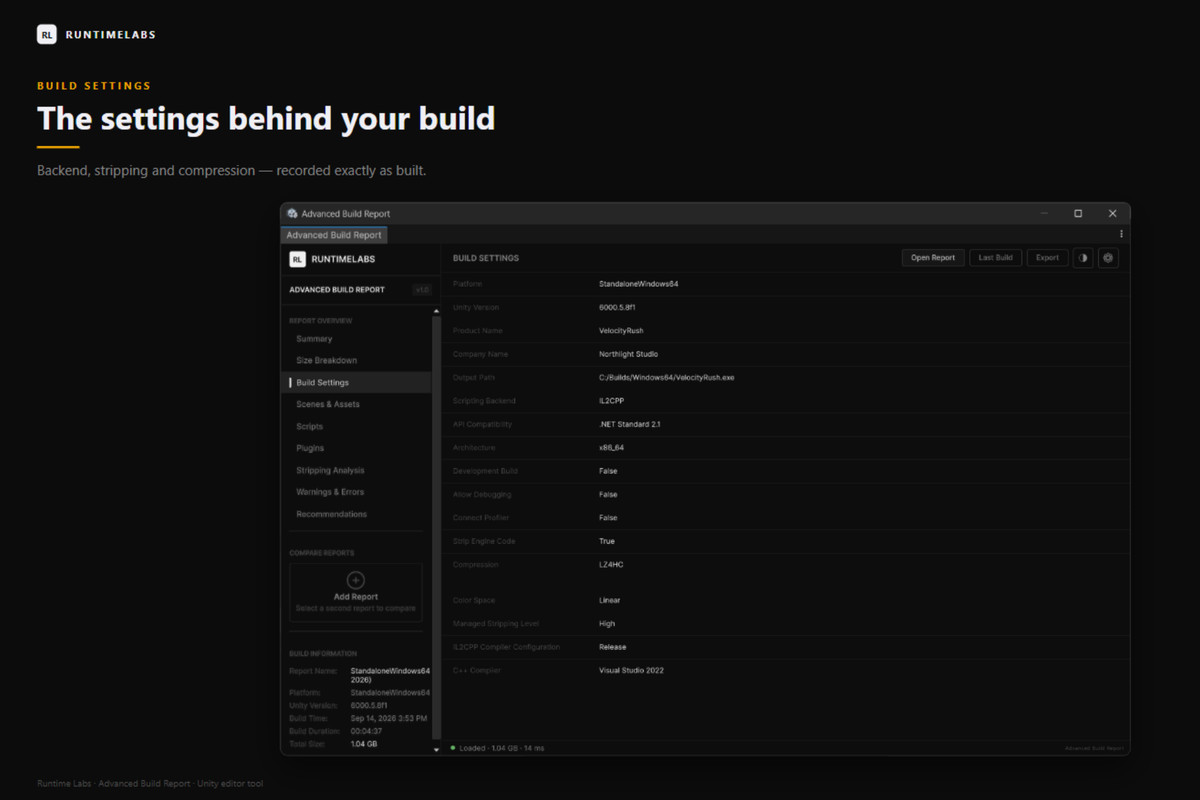Add Report to compare
1200x800 pixels.
click(356, 591)
